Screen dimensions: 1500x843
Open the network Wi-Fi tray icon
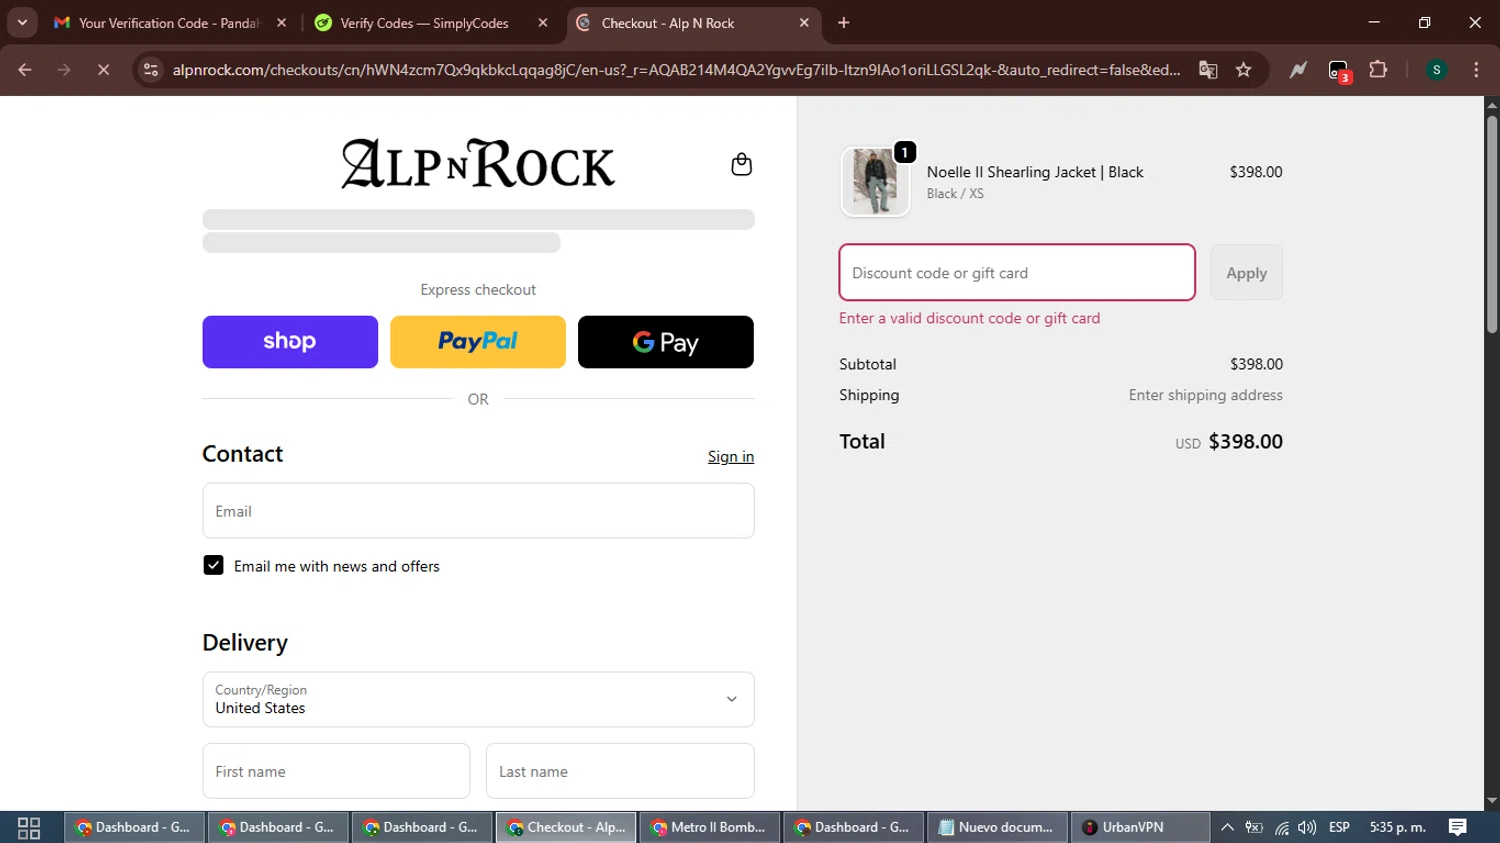pyautogui.click(x=1281, y=828)
